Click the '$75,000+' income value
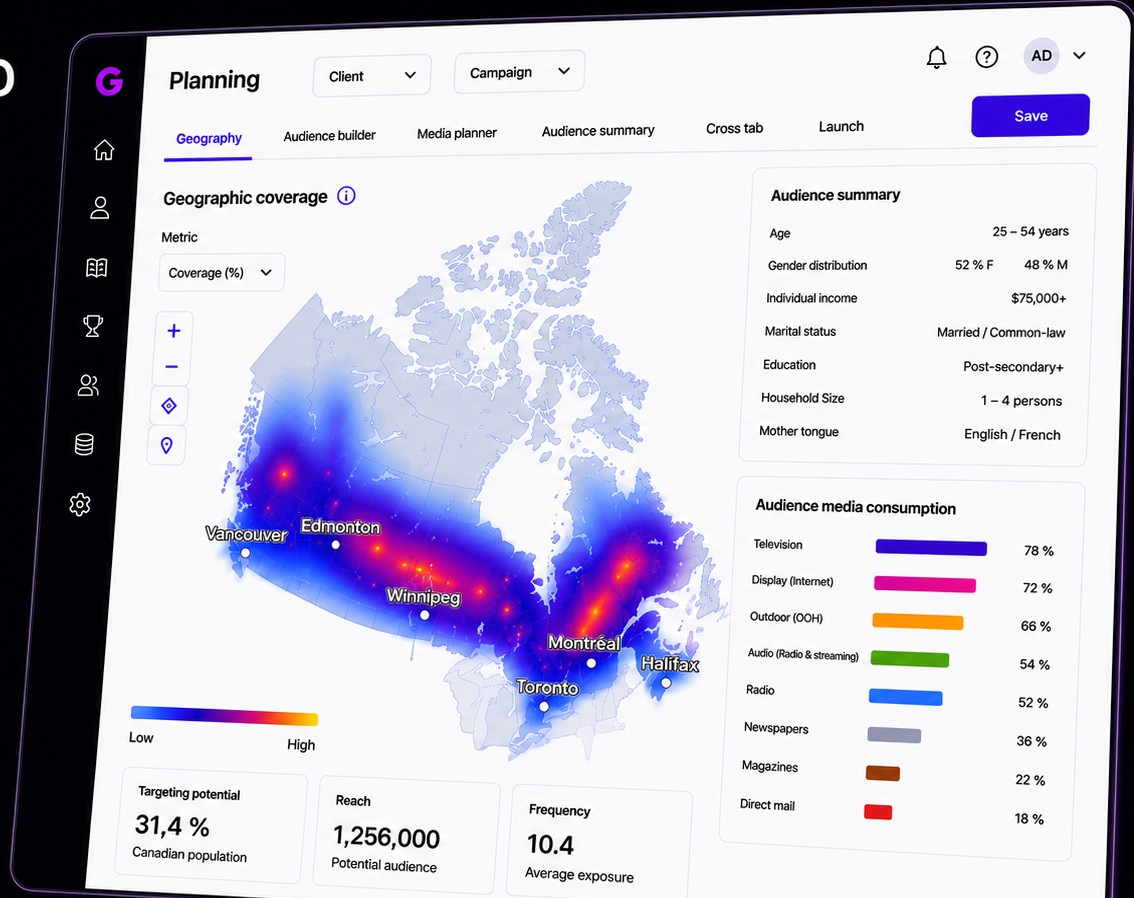The width and height of the screenshot is (1134, 898). (1039, 298)
